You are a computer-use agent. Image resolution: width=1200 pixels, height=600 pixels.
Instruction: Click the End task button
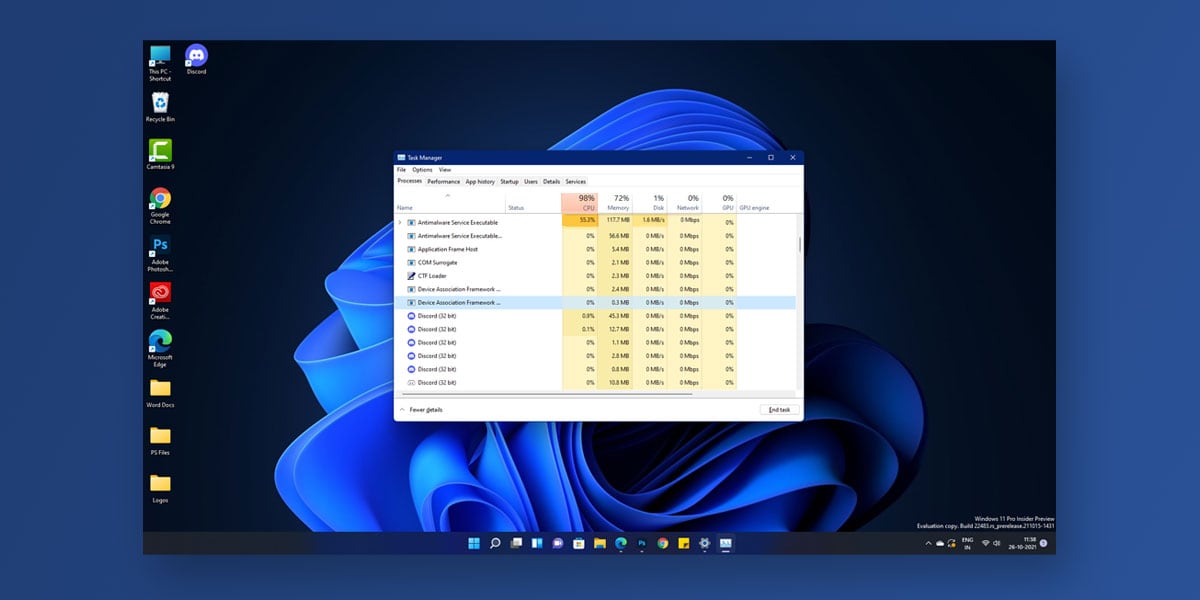779,410
